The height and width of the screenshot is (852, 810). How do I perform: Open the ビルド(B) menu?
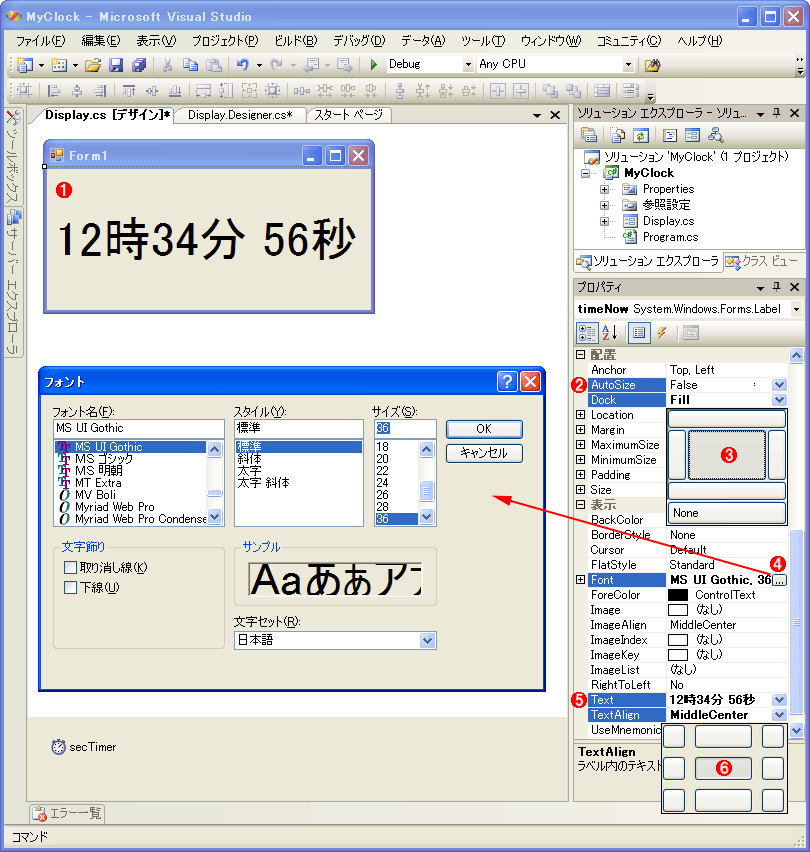pos(296,41)
